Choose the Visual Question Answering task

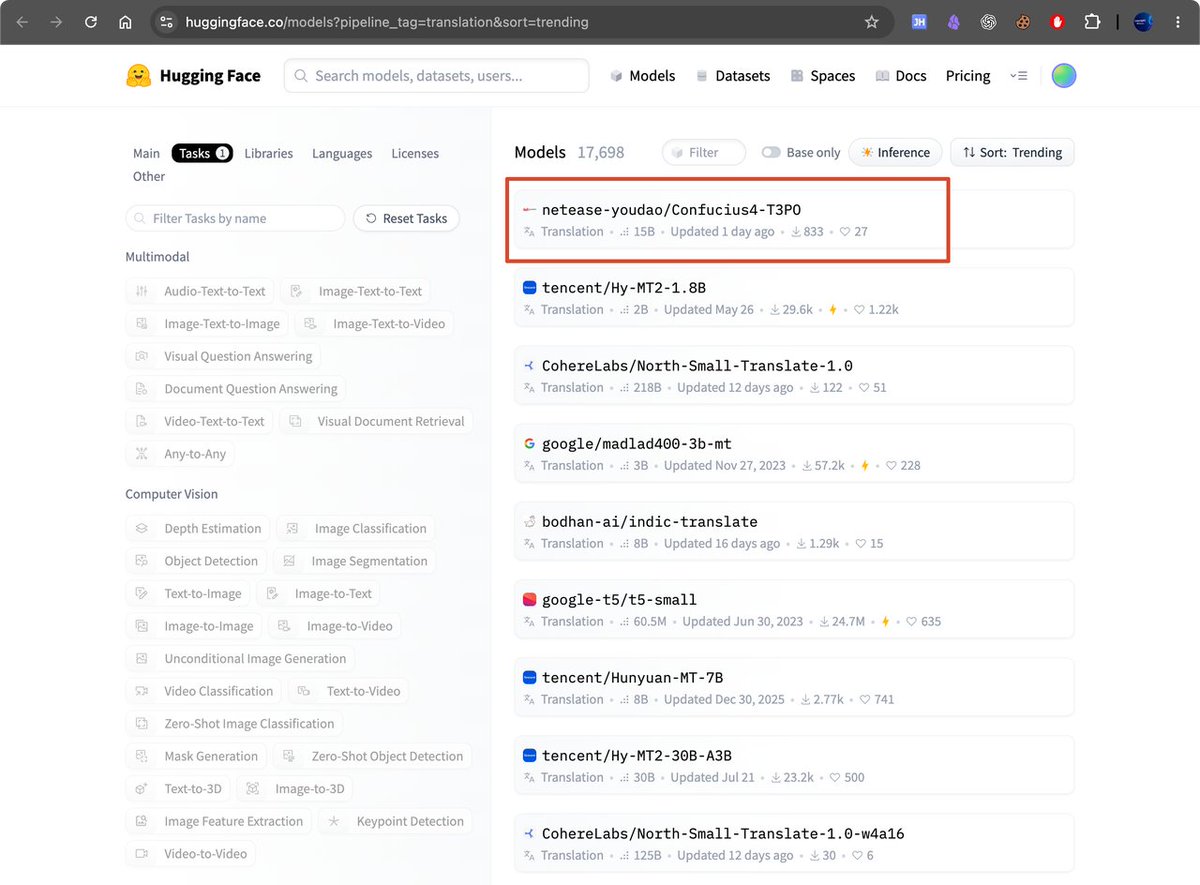click(x=224, y=356)
